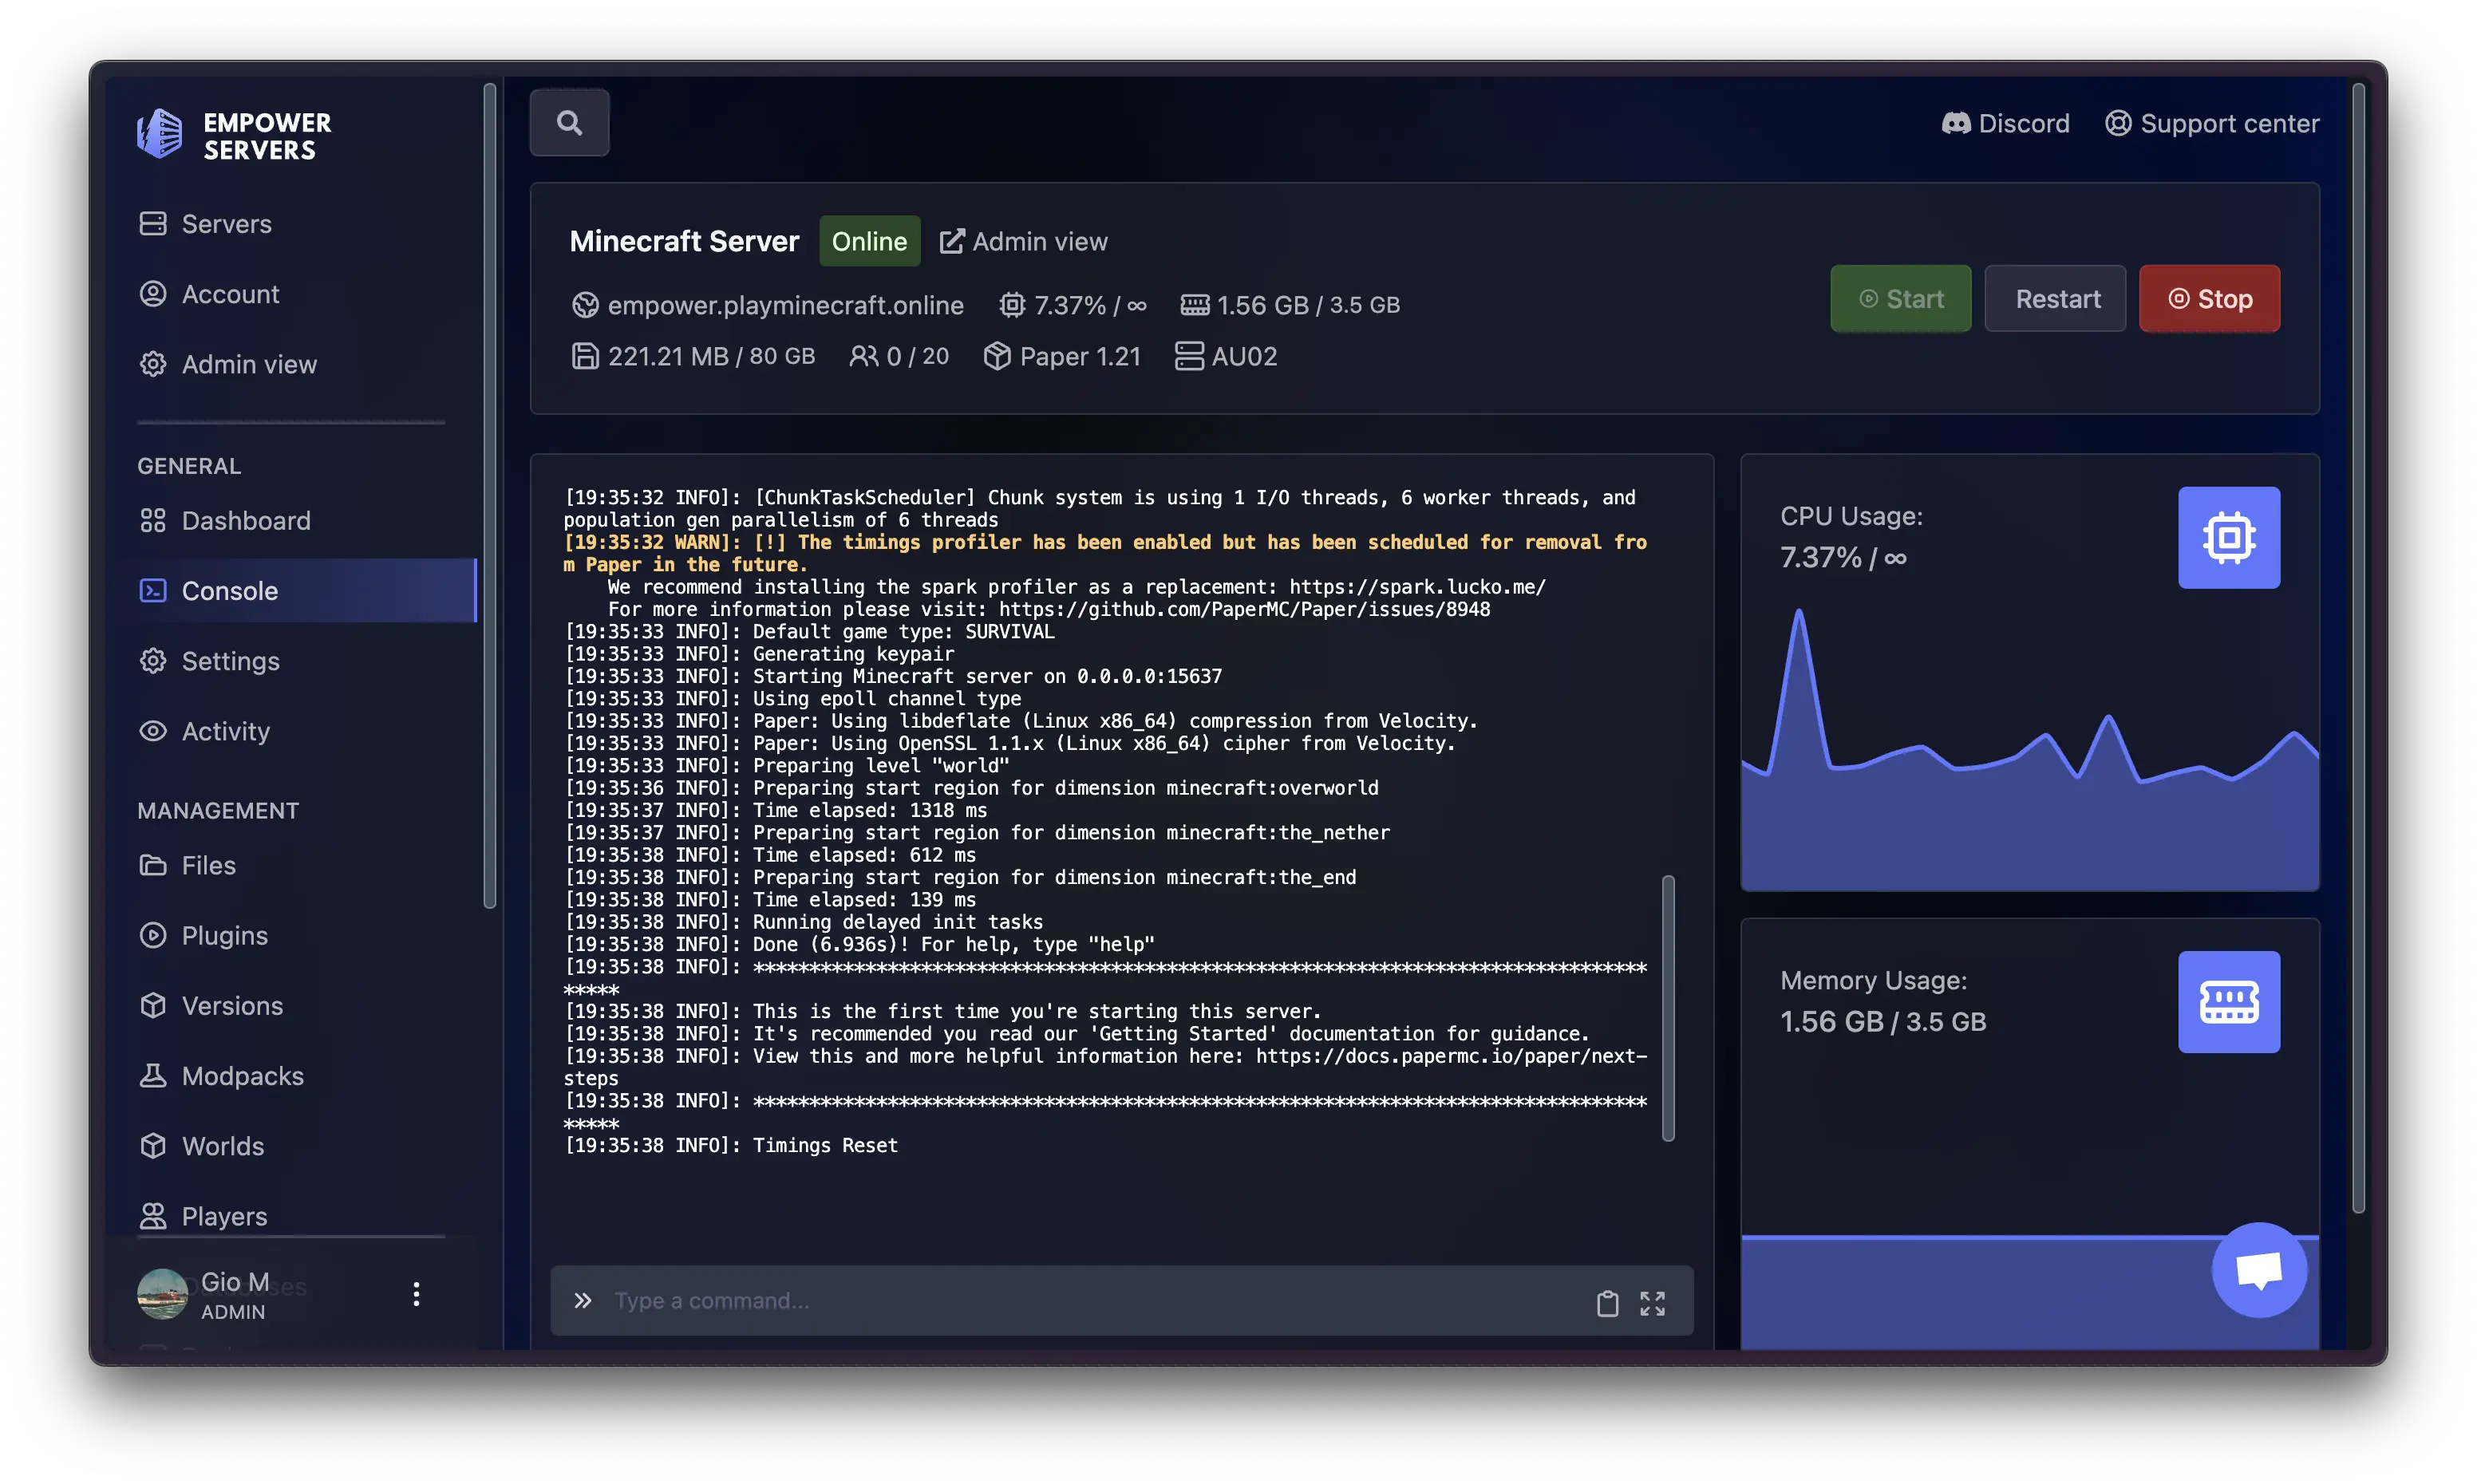Switch to the Console tab

(x=231, y=590)
